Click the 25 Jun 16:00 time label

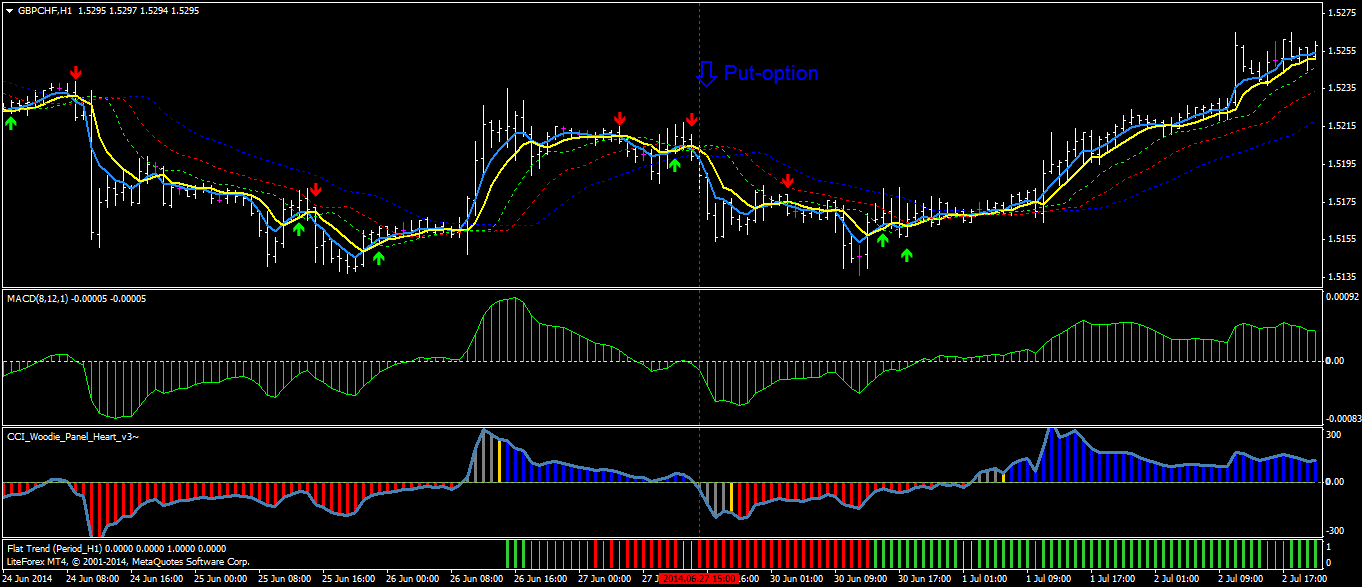pyautogui.click(x=348, y=578)
